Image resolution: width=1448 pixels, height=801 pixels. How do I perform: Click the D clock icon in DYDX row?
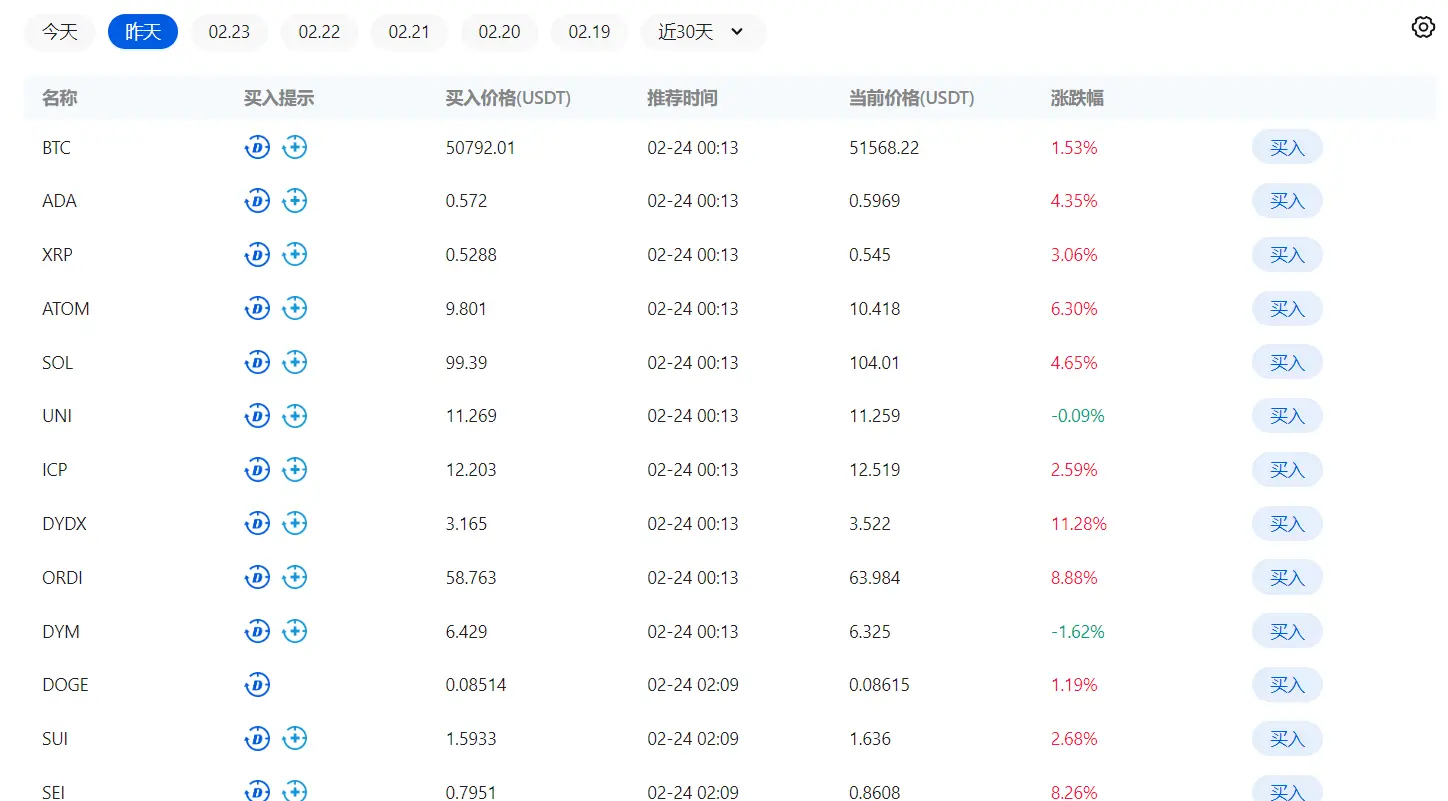click(258, 523)
